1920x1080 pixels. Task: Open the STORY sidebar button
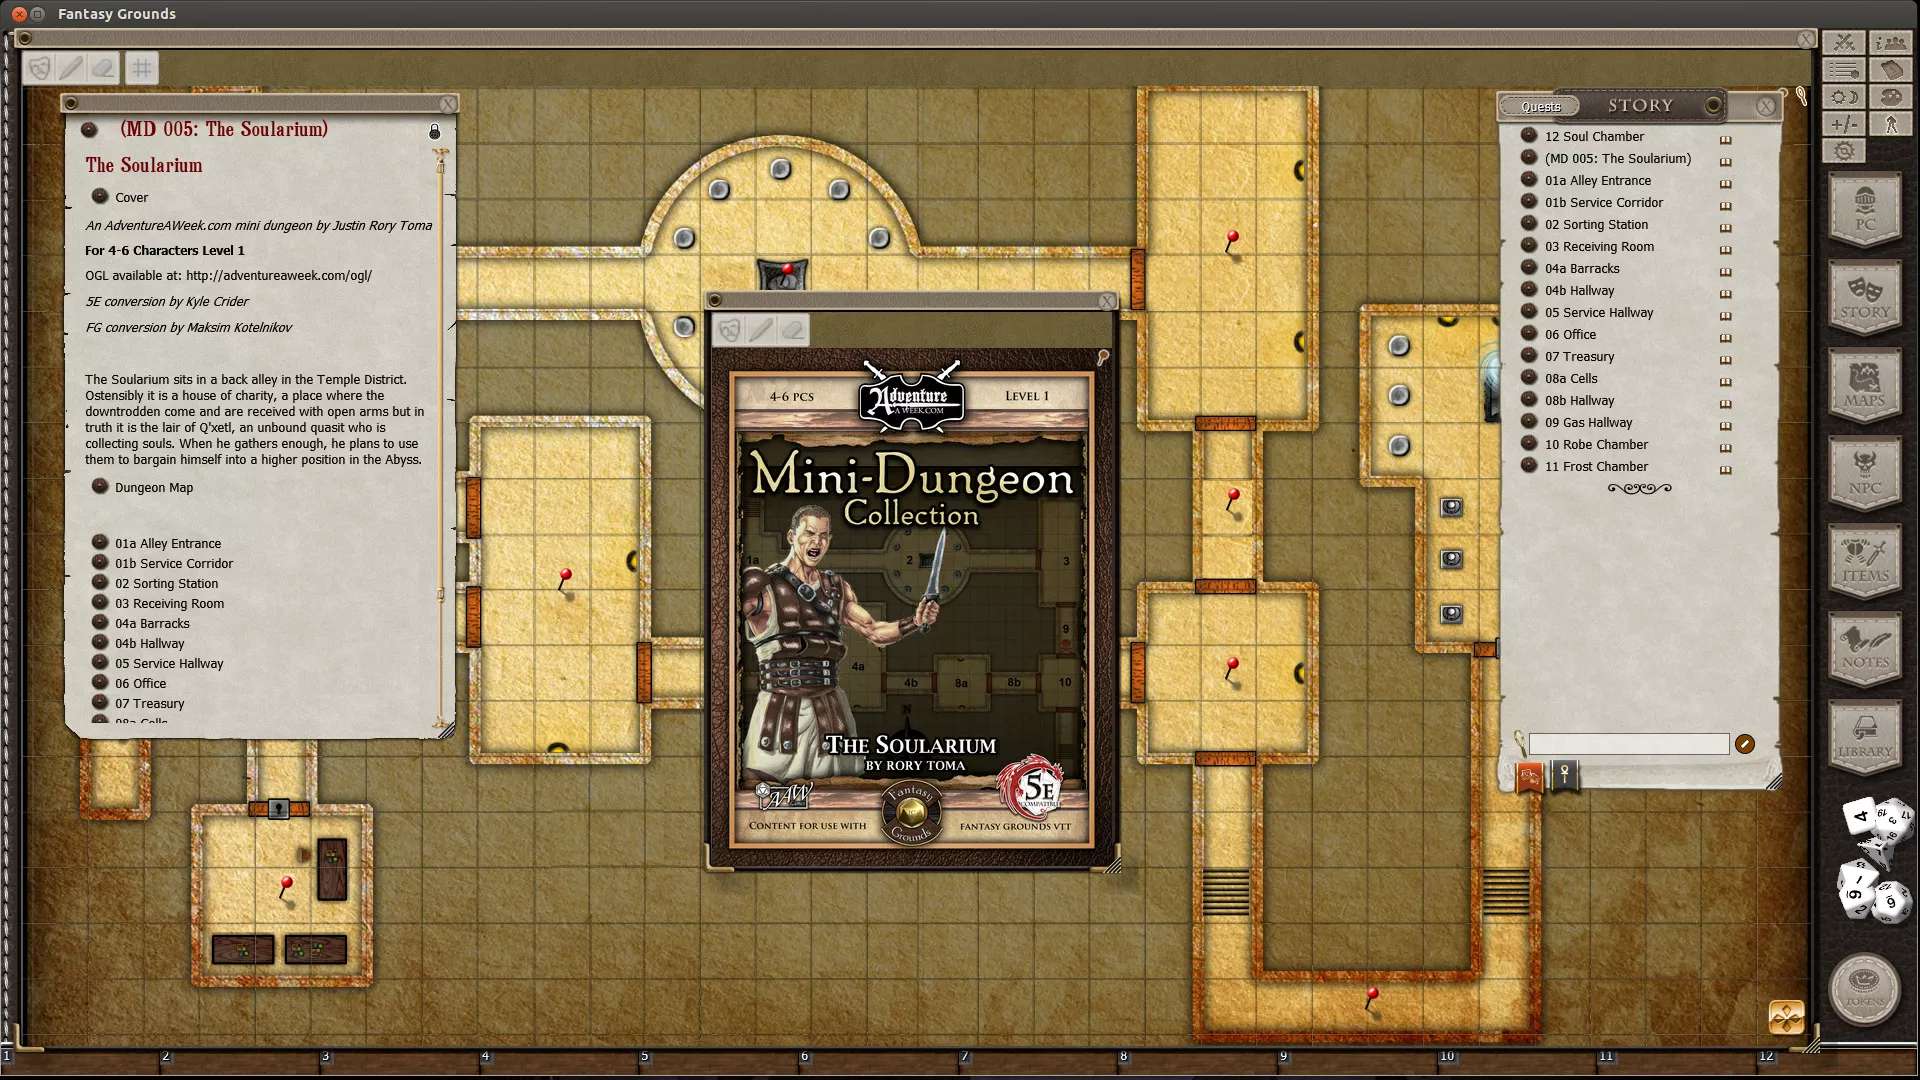pos(1865,297)
